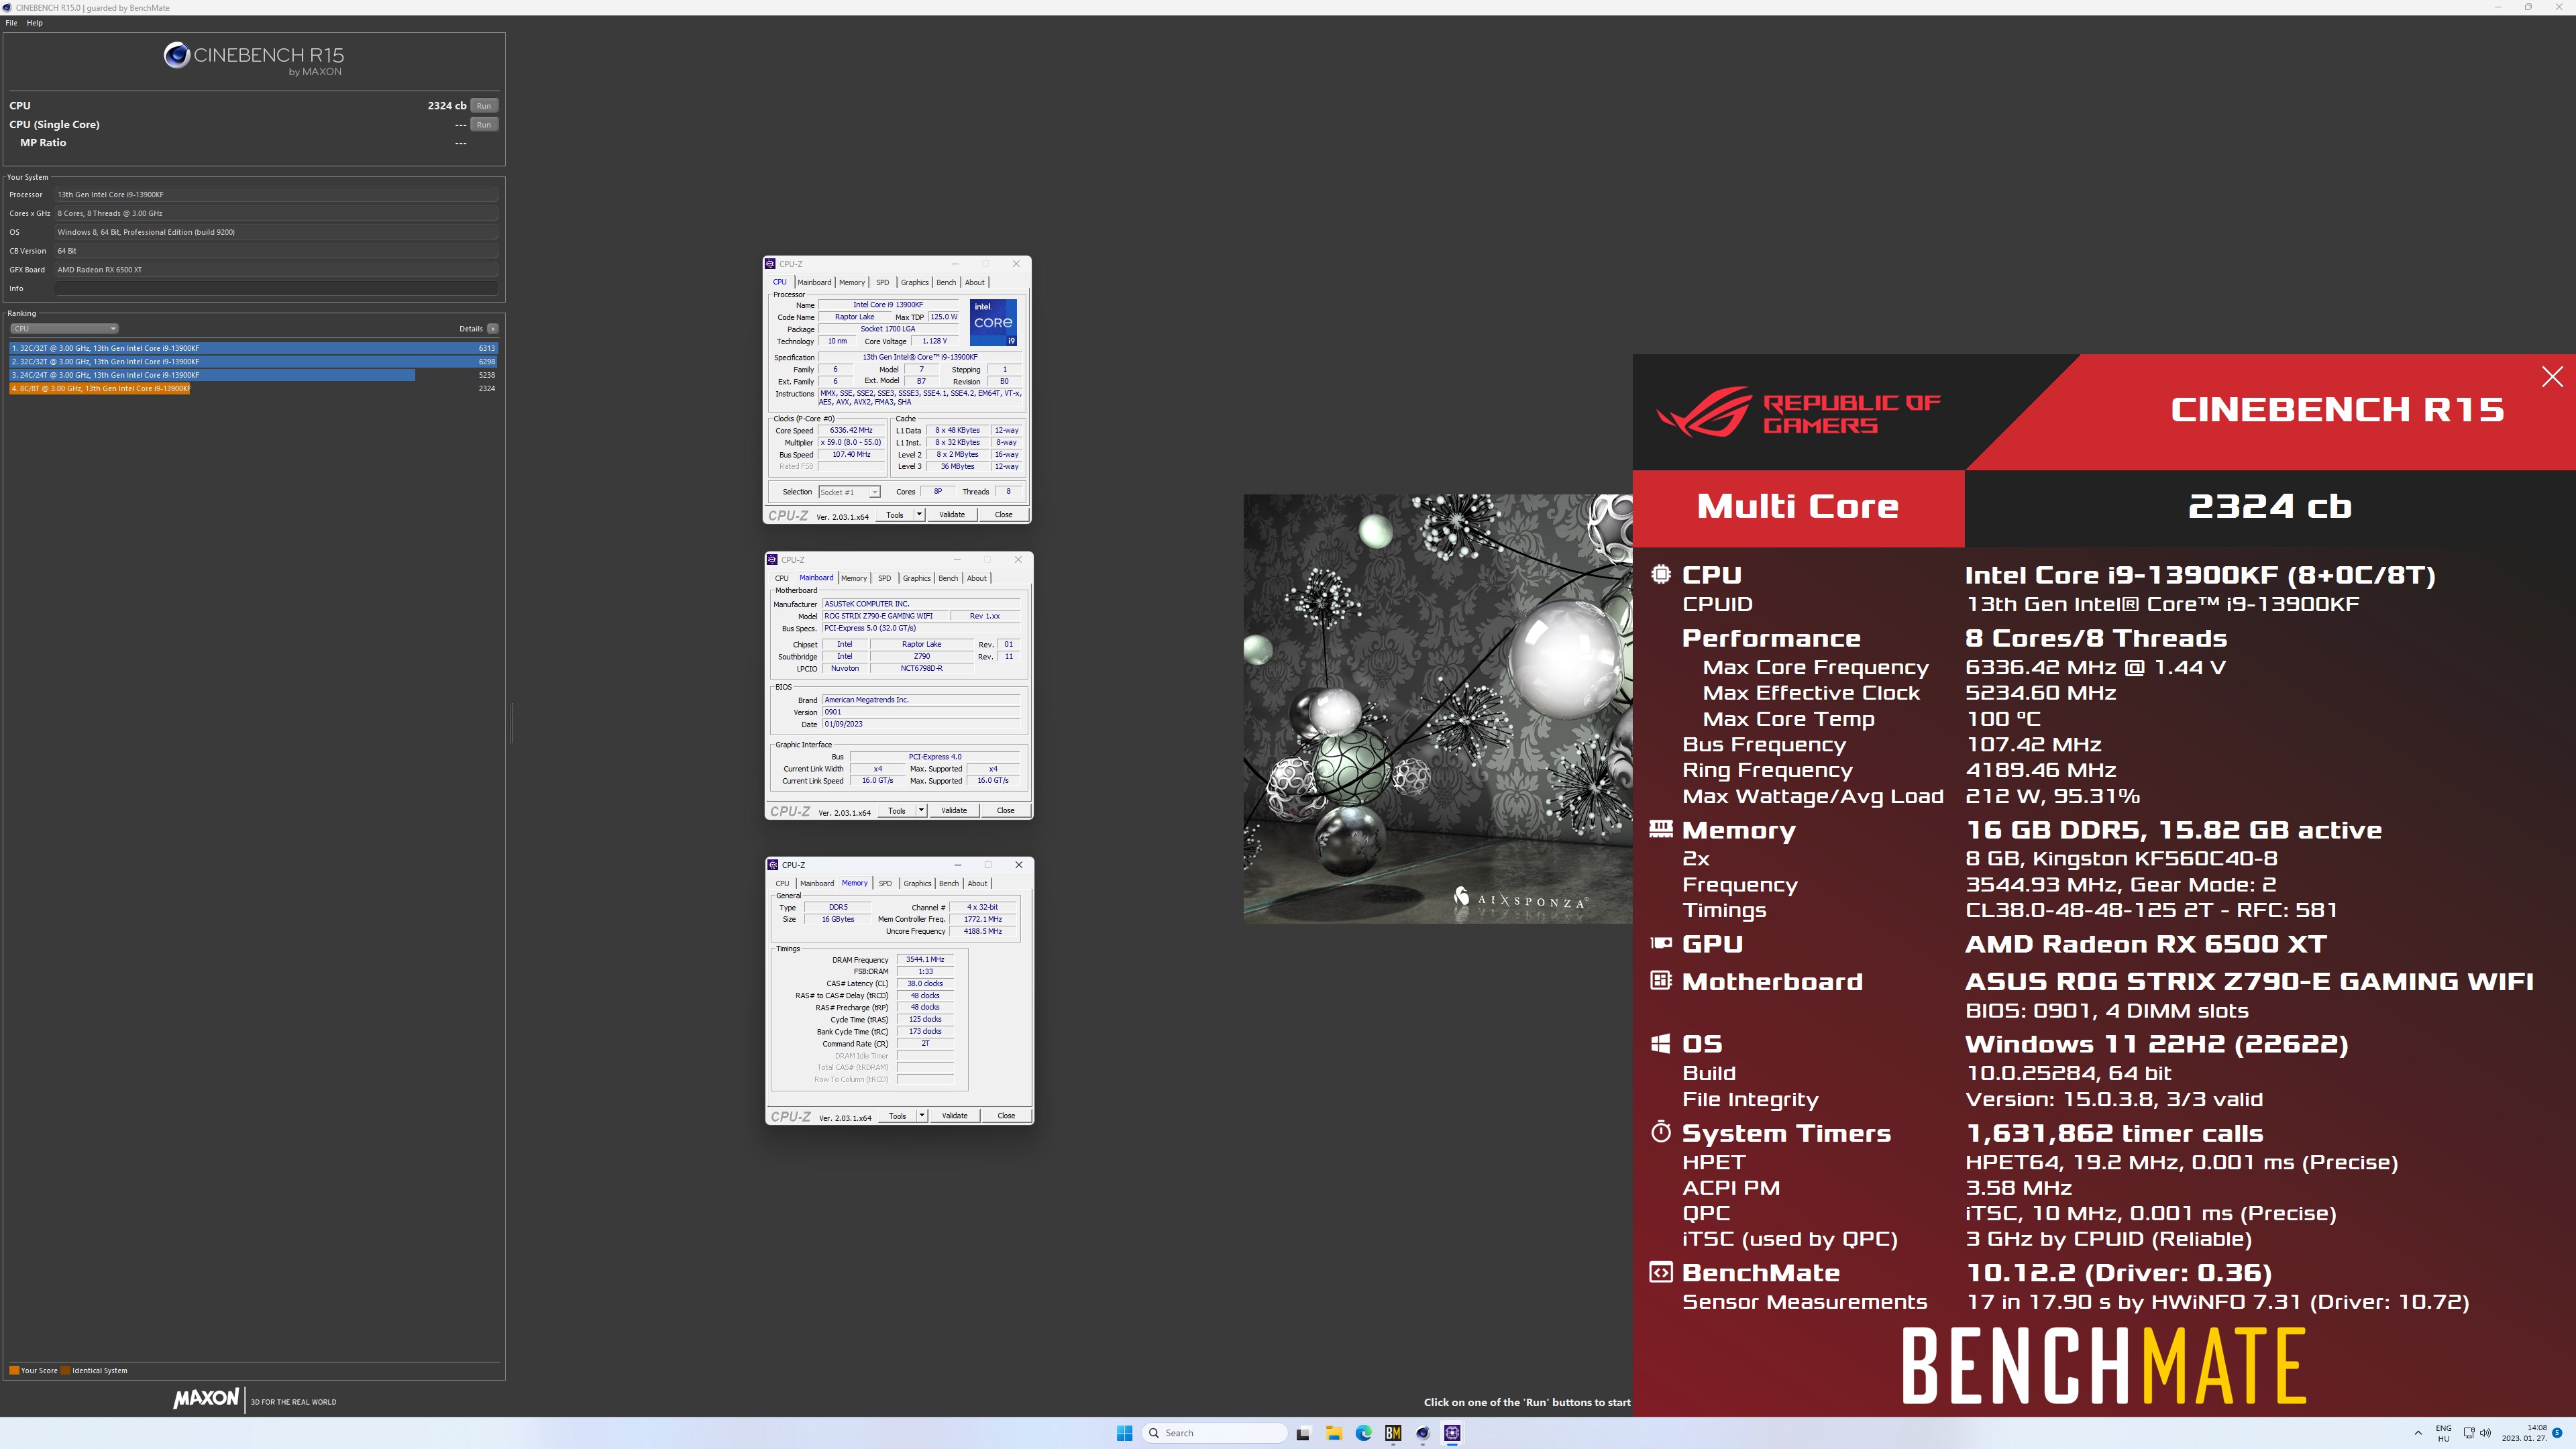The width and height of the screenshot is (2576, 1449).
Task: Switch to Mainboard tab in top CPU-Z window
Action: pyautogui.click(x=814, y=282)
